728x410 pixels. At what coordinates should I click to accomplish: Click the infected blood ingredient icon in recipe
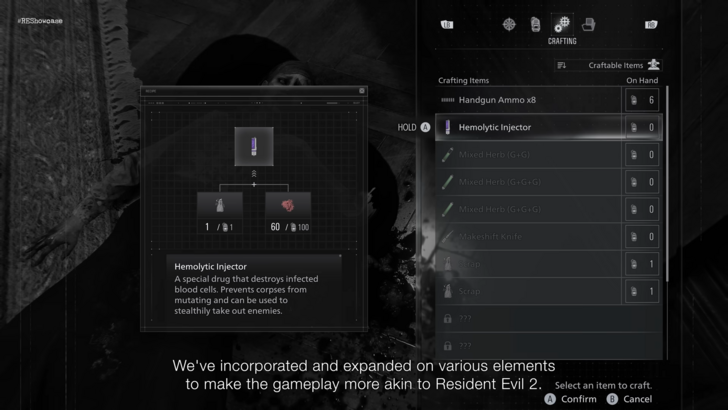tap(288, 205)
